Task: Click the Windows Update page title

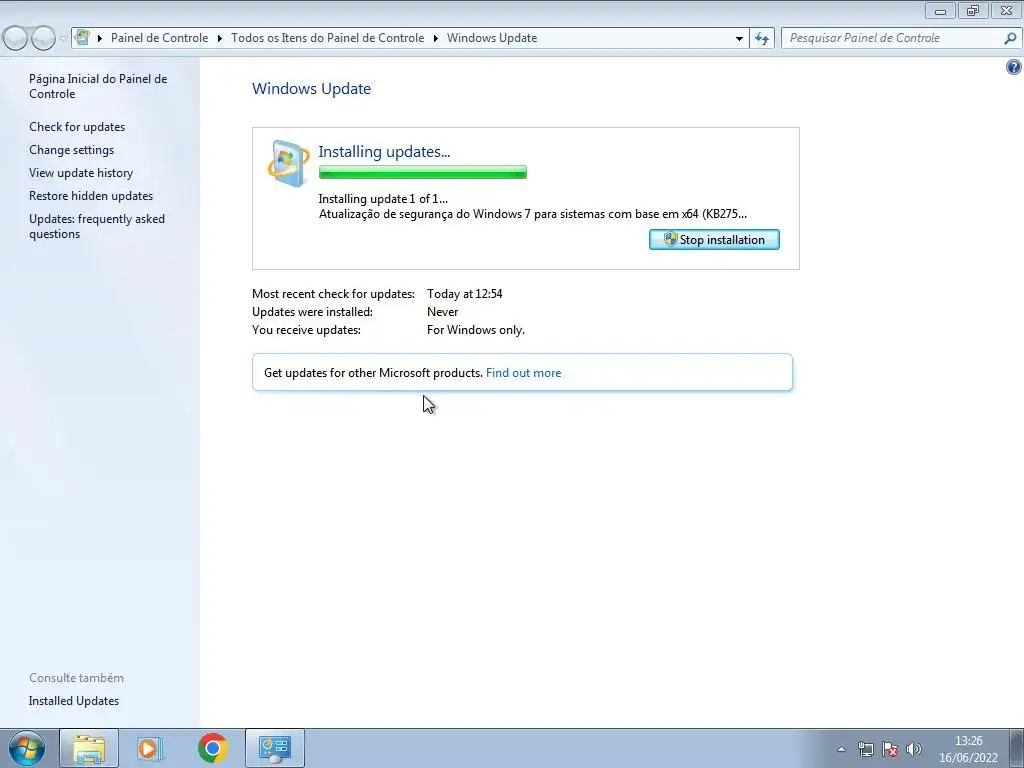Action: (312, 89)
